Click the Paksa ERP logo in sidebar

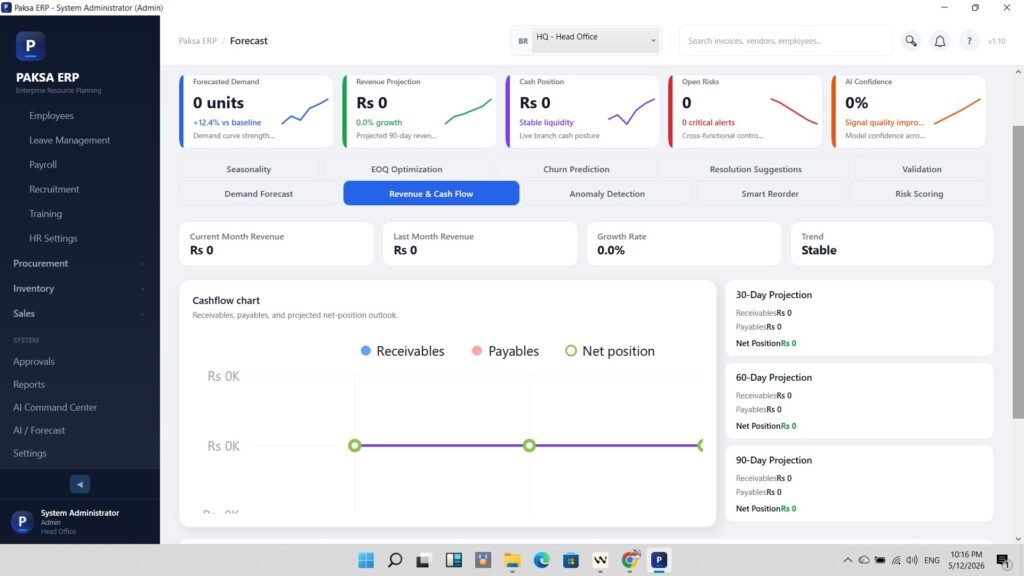pos(30,46)
